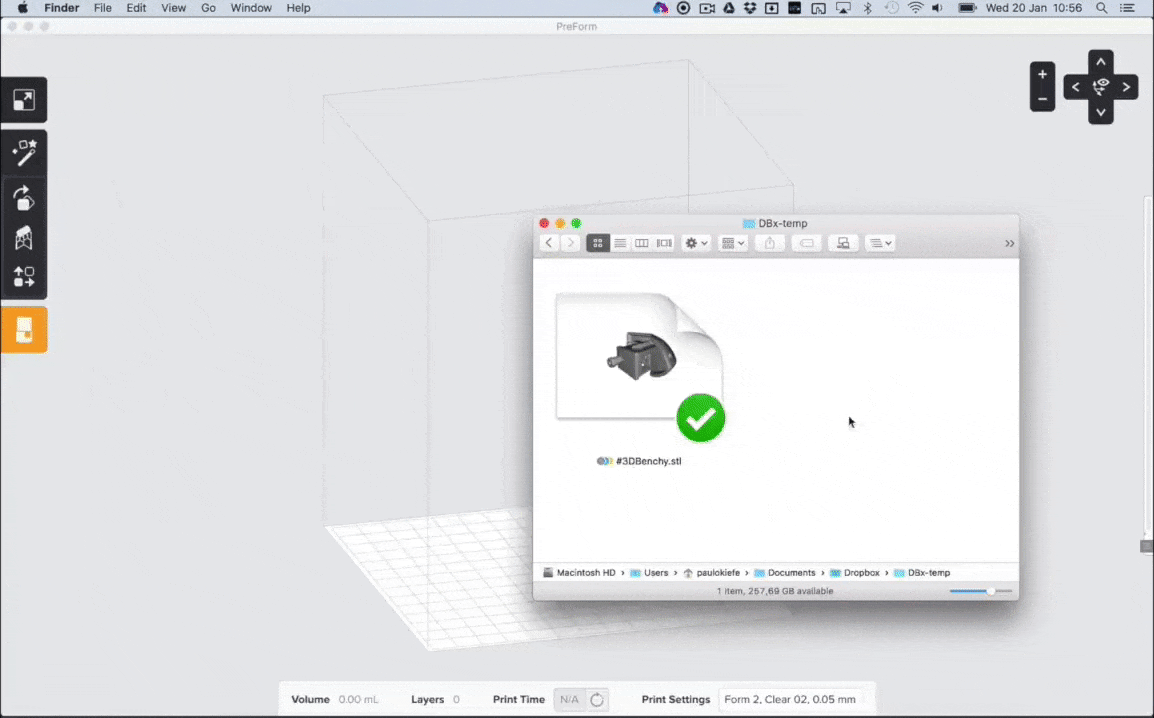Click the Layers count readout
This screenshot has width=1154, height=718.
(x=456, y=700)
